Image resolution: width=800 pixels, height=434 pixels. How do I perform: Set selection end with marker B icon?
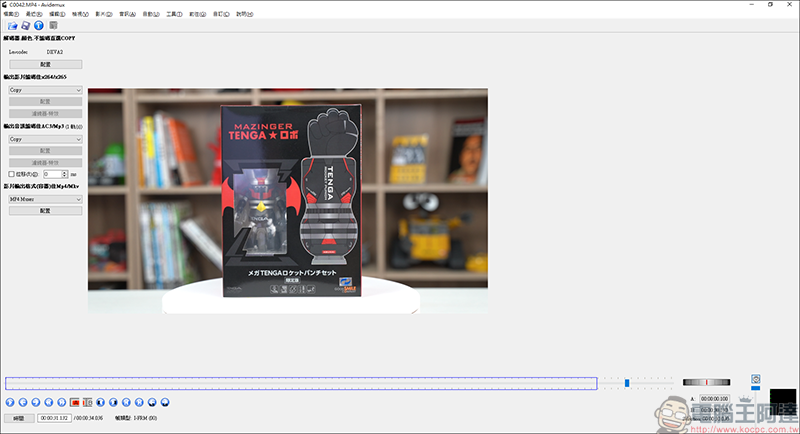point(87,402)
